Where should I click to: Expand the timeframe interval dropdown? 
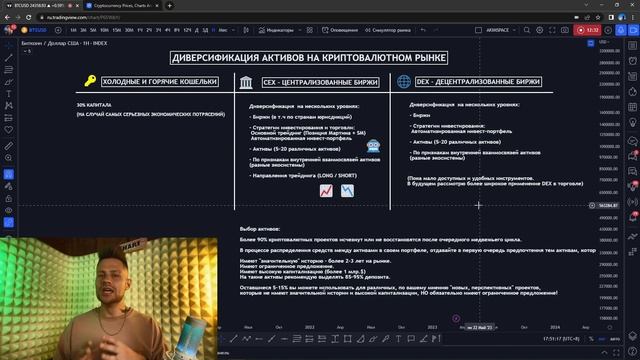(233, 30)
